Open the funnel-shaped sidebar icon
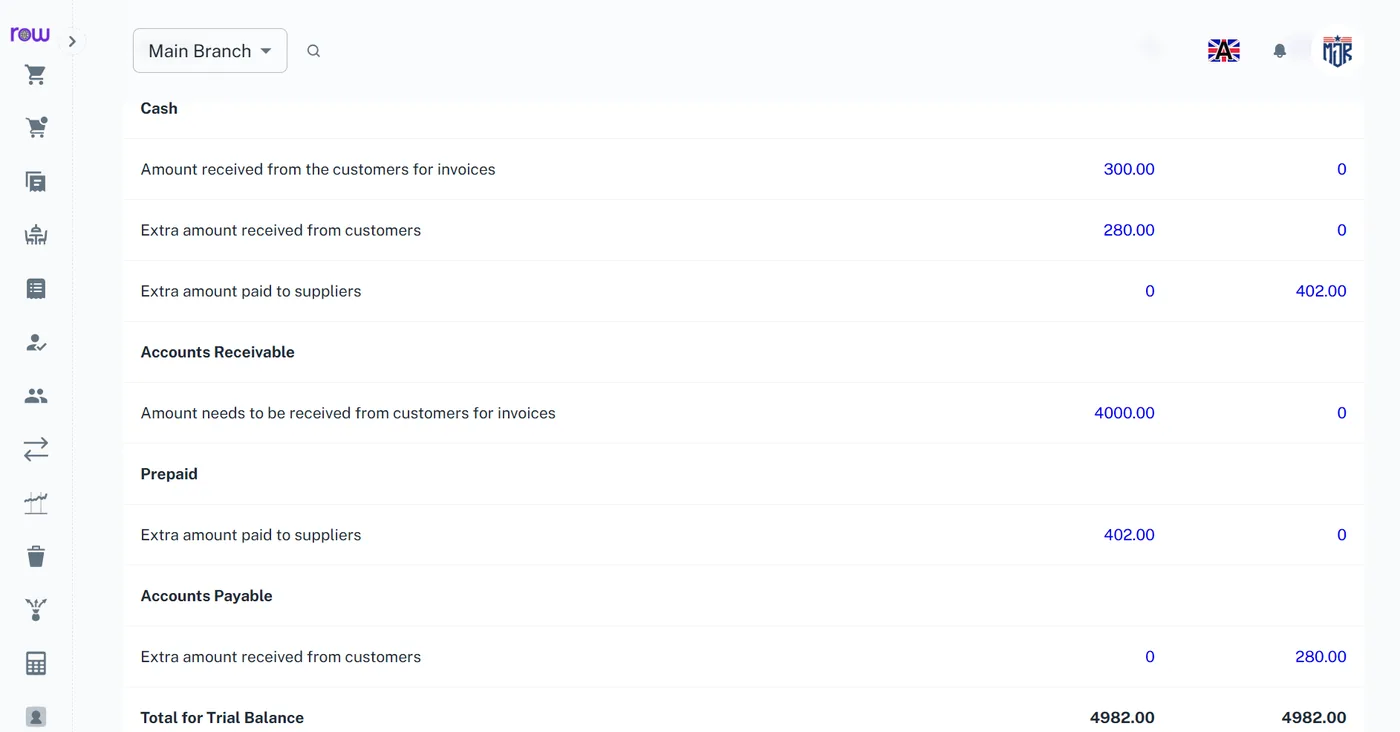 [36, 610]
